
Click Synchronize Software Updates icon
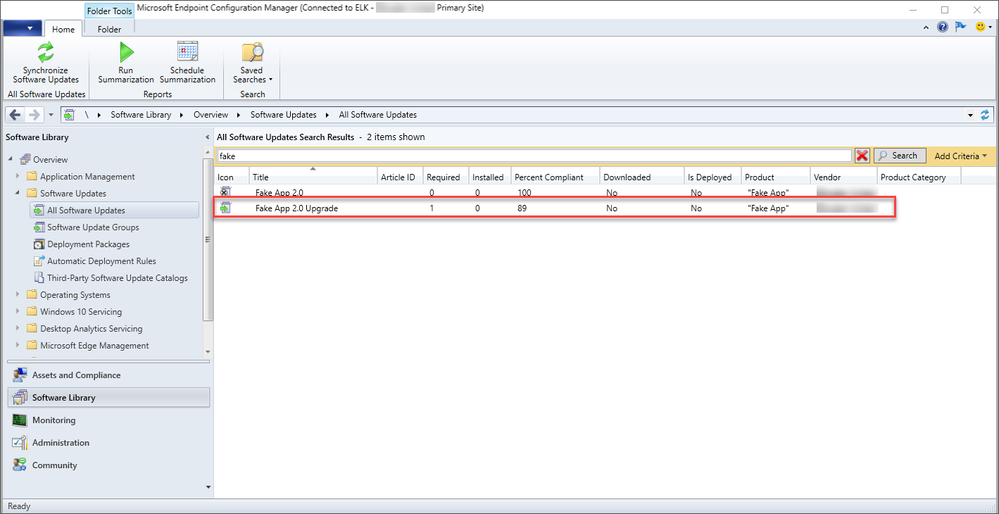(x=46, y=52)
